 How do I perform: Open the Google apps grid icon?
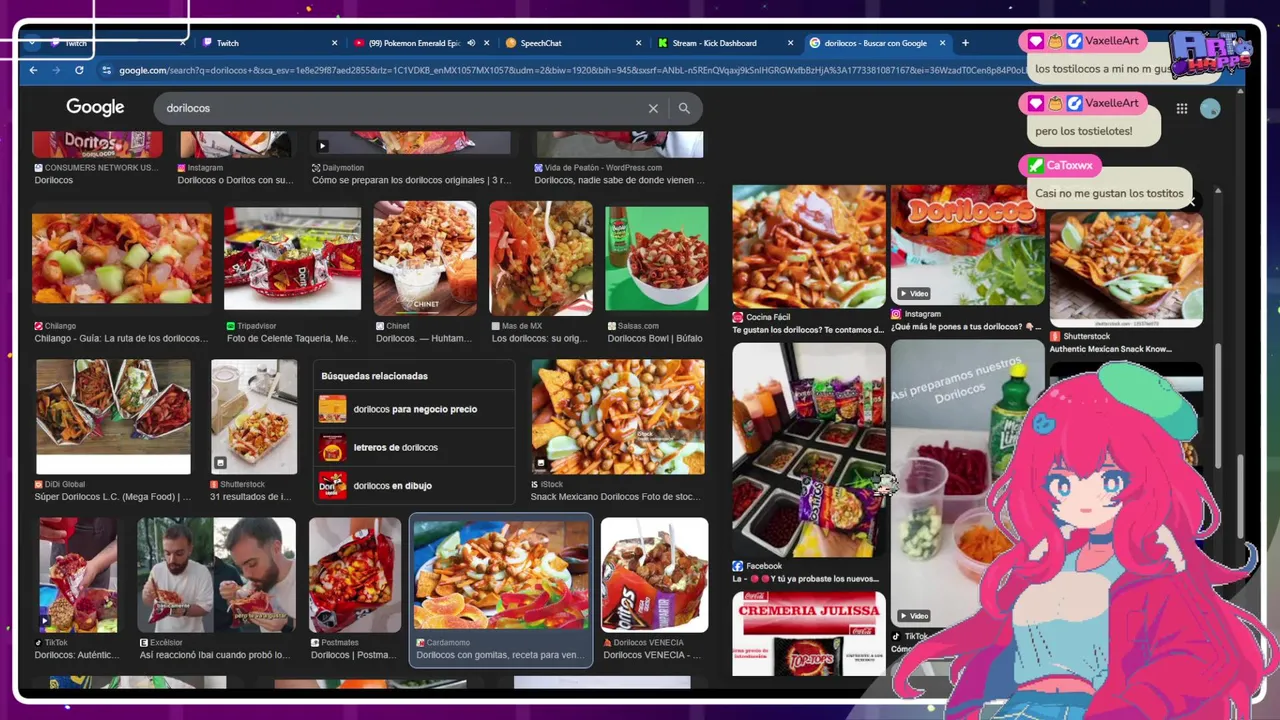[x=1182, y=109]
